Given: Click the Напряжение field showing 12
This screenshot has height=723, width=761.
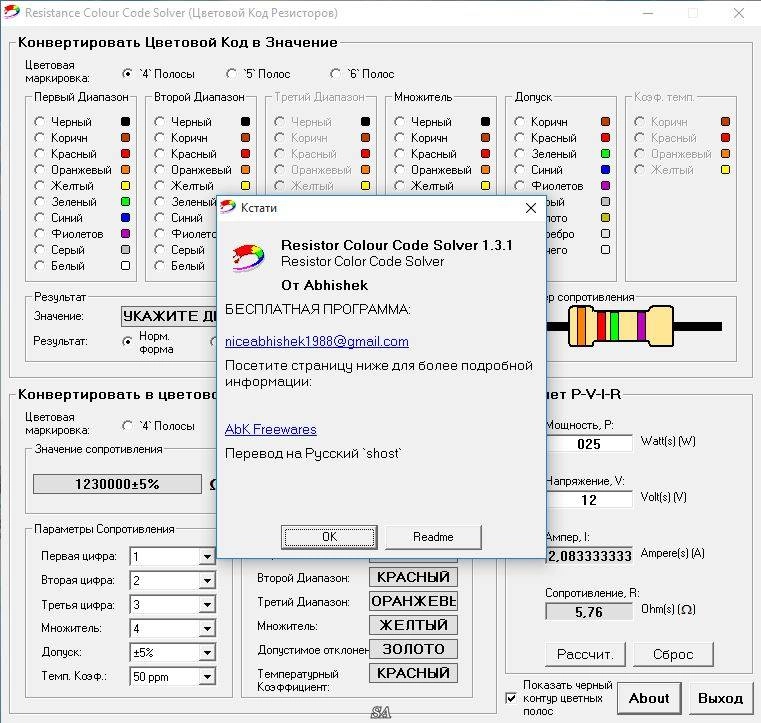Looking at the screenshot, I should click(590, 500).
